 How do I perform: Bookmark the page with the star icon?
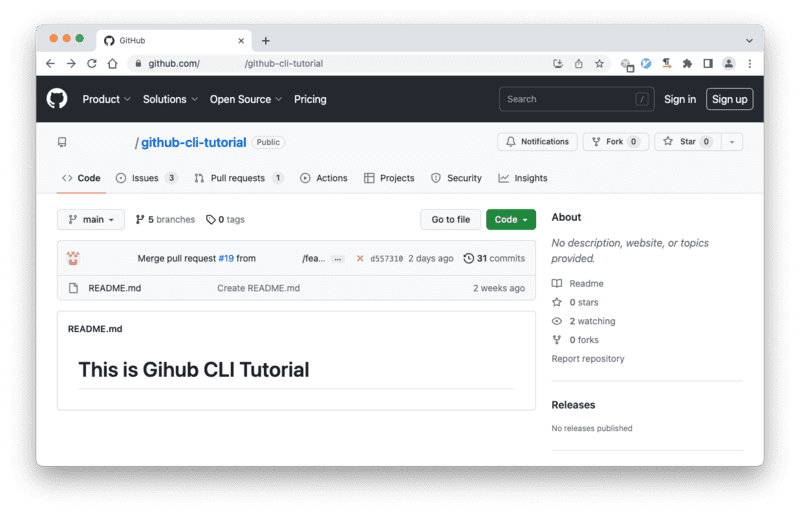tap(599, 63)
